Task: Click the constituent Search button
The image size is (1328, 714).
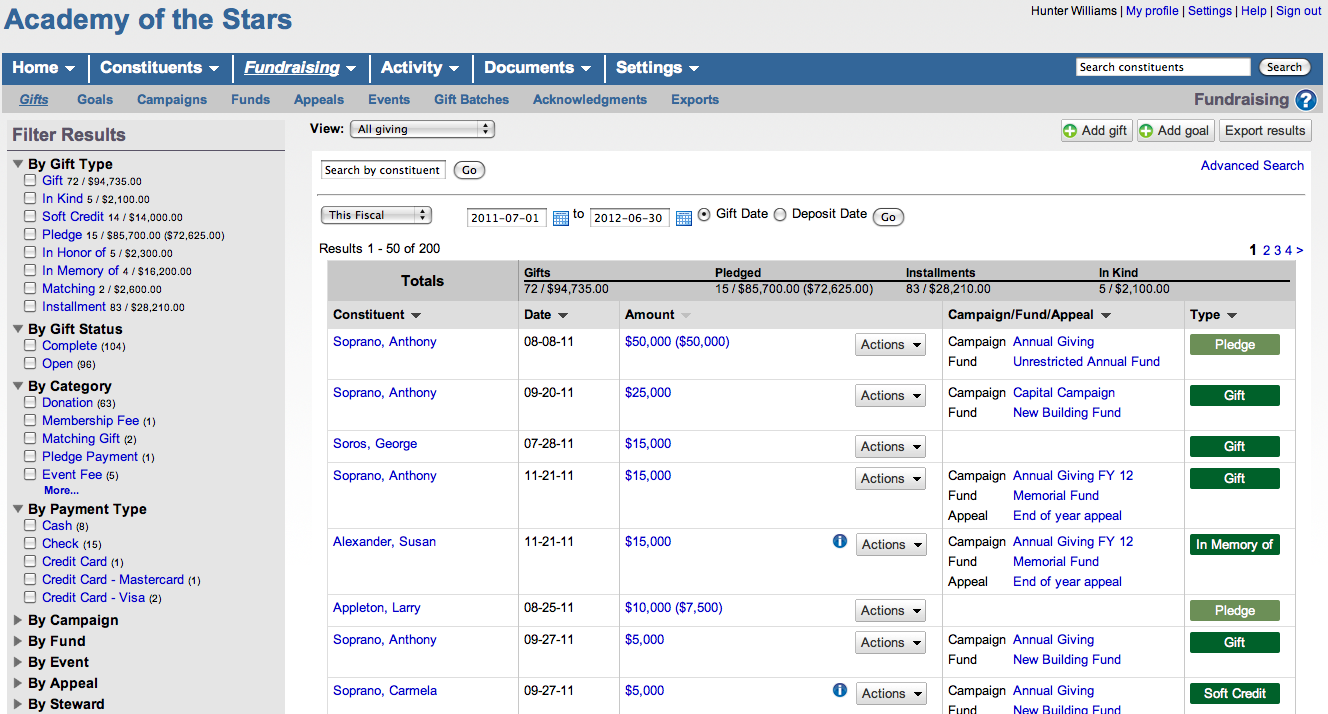Action: 1284,67
